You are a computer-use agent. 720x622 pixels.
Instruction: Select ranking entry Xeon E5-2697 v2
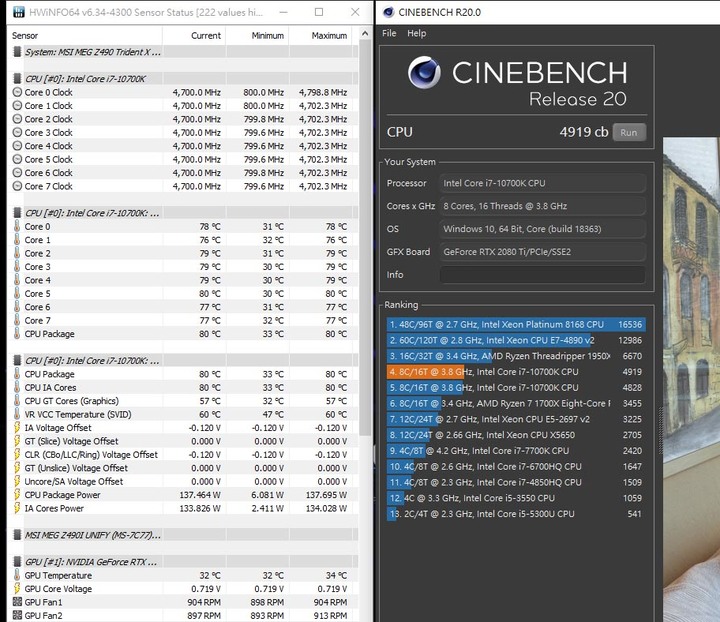click(516, 419)
